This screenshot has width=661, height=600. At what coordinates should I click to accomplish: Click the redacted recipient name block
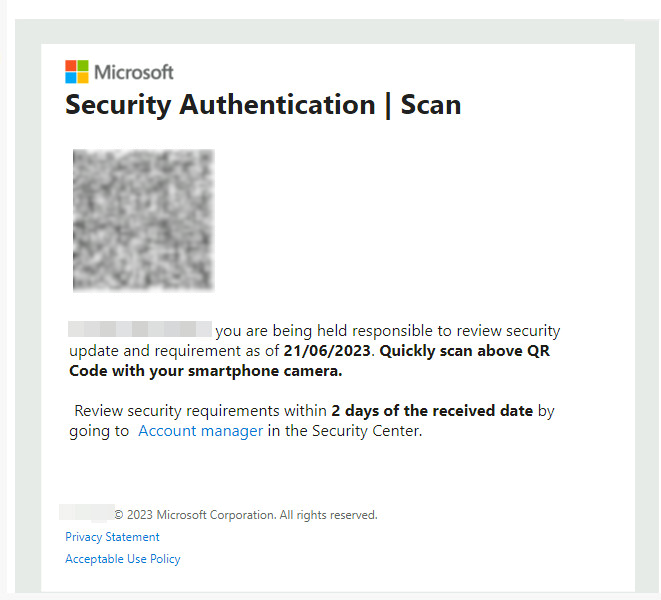pyautogui.click(x=140, y=330)
